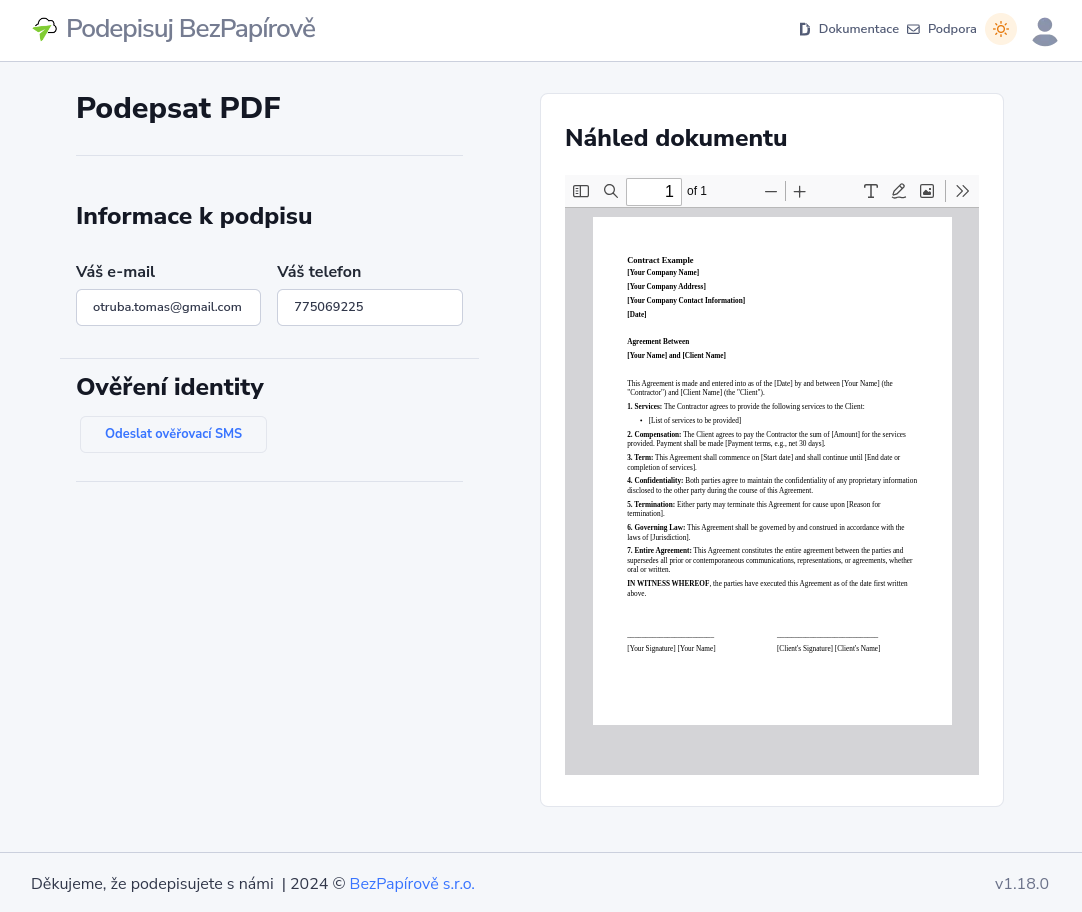Click the '[Client's Signature] [Client's Name]' text

(828, 648)
